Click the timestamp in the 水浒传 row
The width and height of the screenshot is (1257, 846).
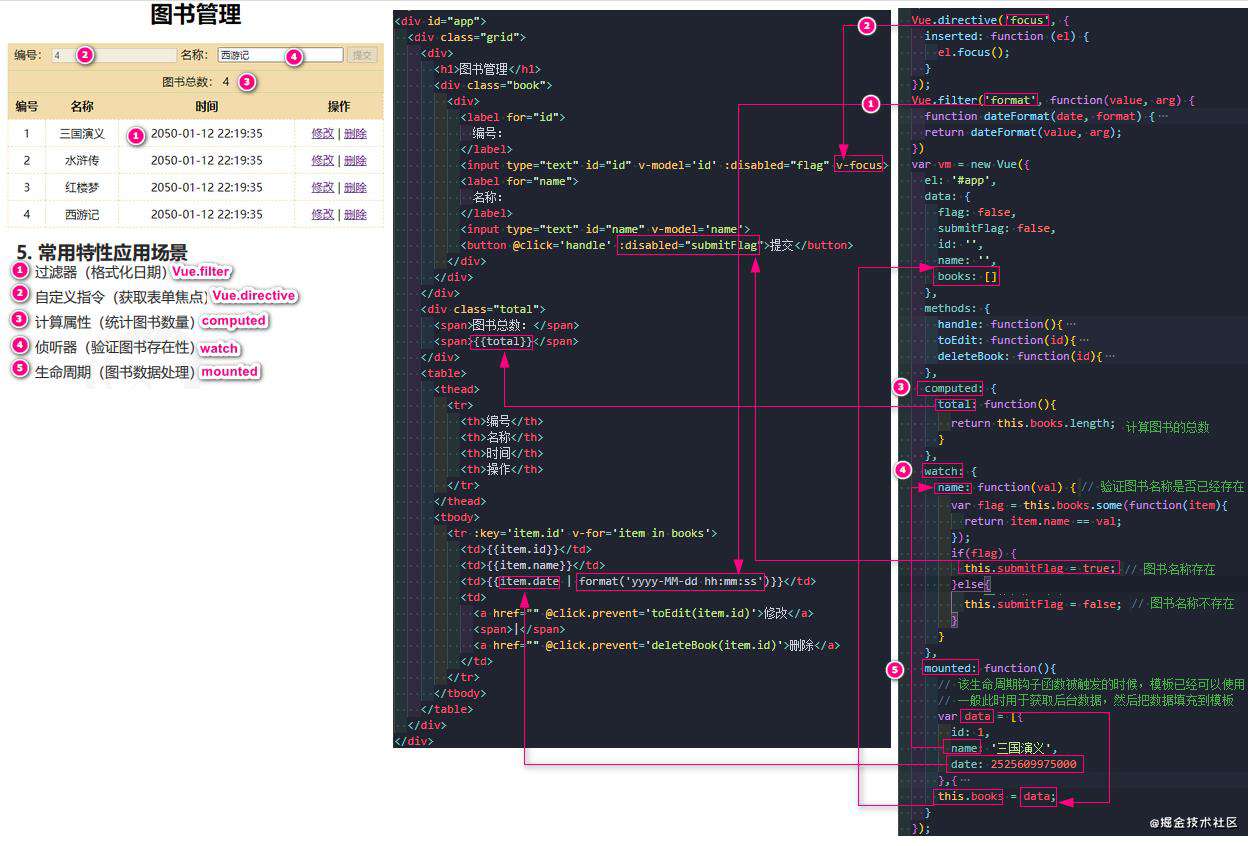[x=207, y=160]
